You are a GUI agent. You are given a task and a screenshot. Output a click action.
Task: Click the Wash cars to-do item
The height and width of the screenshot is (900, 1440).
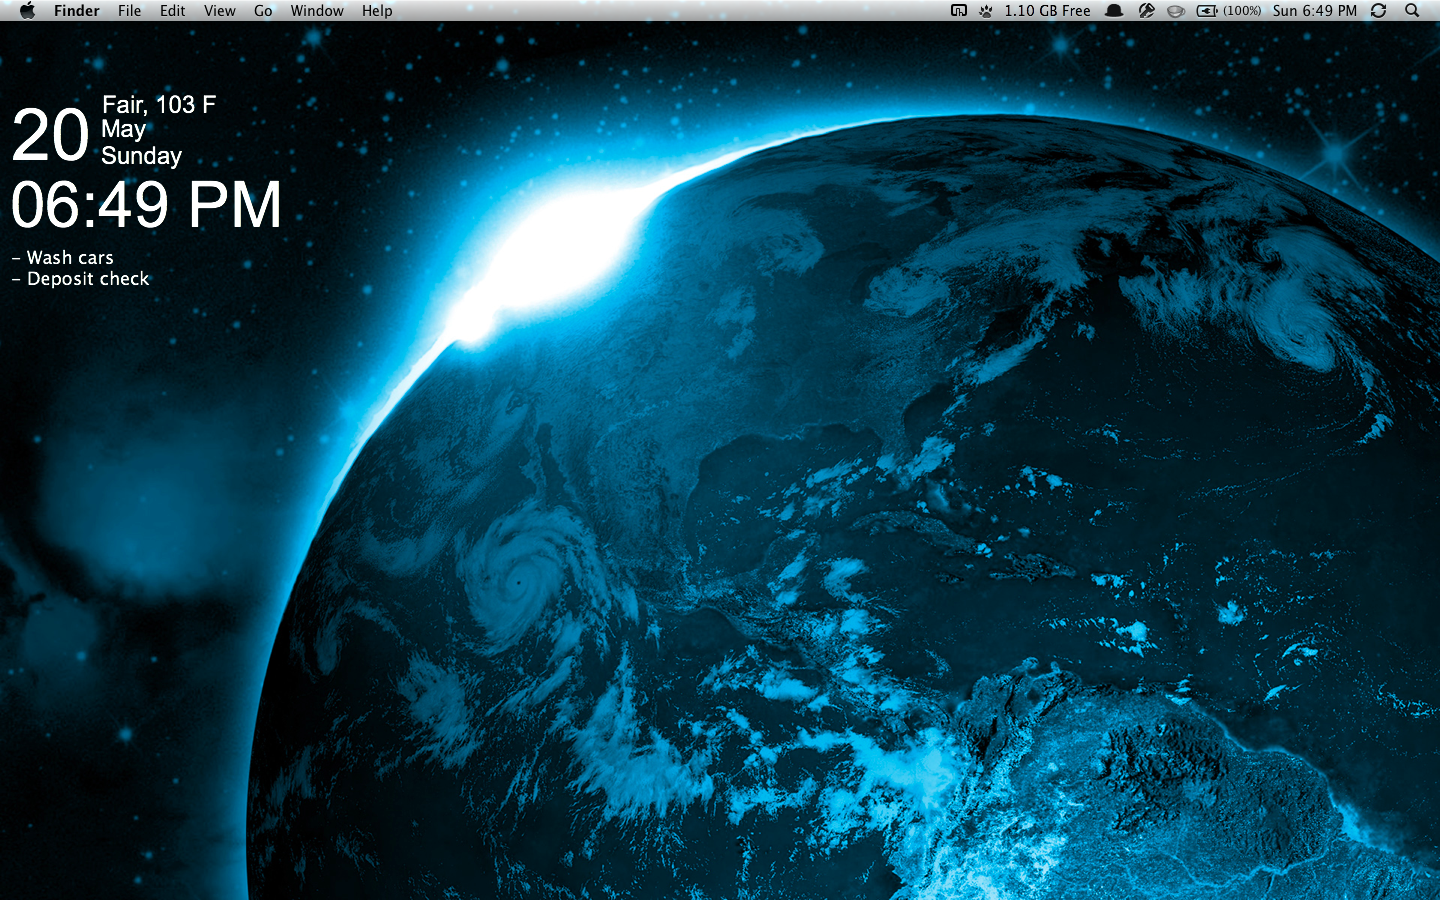point(63,258)
